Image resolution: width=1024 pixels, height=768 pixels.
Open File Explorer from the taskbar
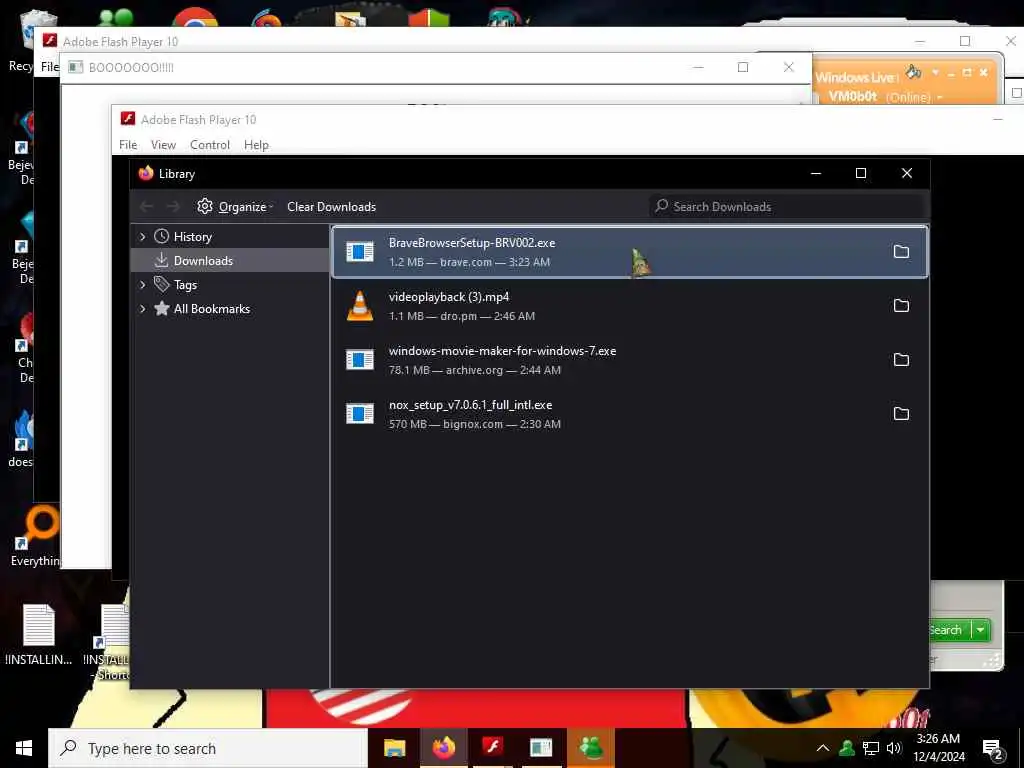click(x=394, y=748)
